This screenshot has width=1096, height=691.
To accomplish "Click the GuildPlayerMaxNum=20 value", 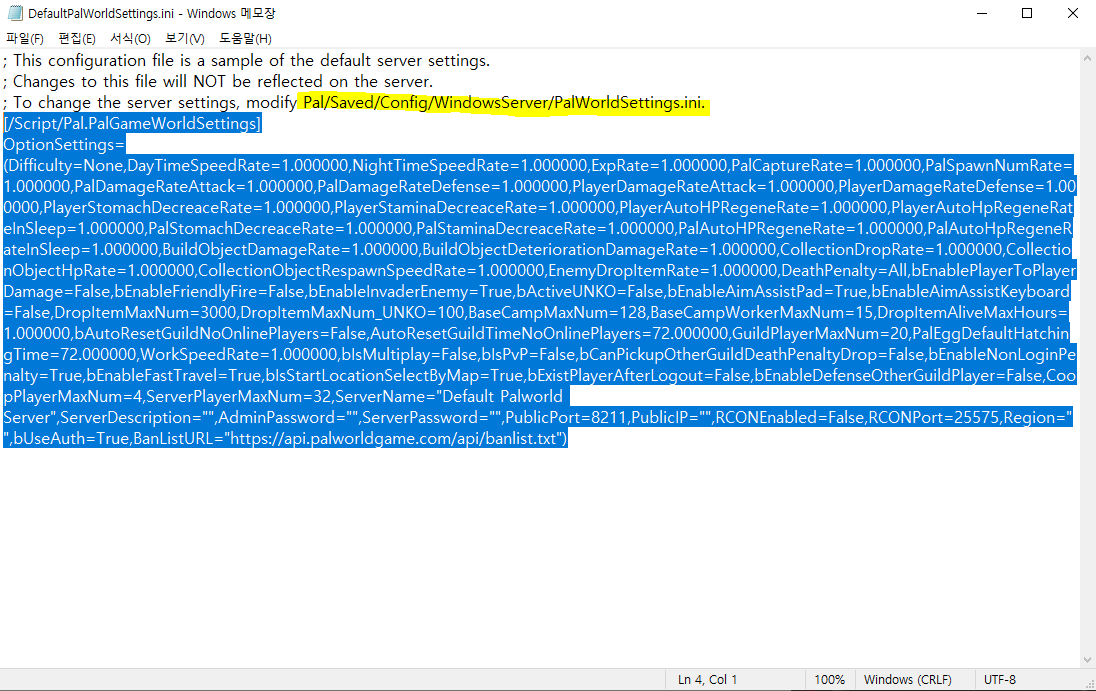I will click(x=820, y=333).
